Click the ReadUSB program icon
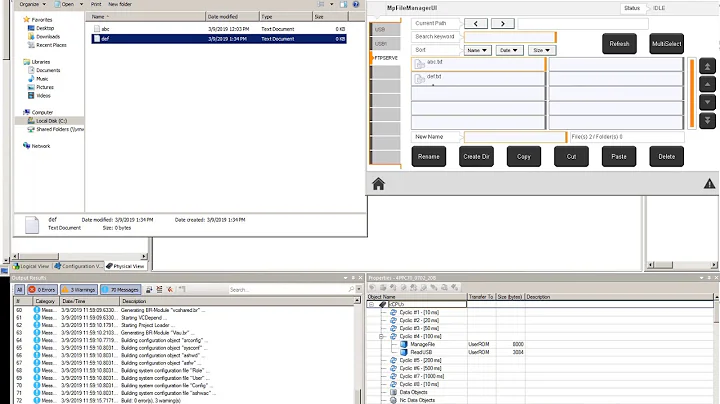The image size is (720, 404). tap(404, 352)
